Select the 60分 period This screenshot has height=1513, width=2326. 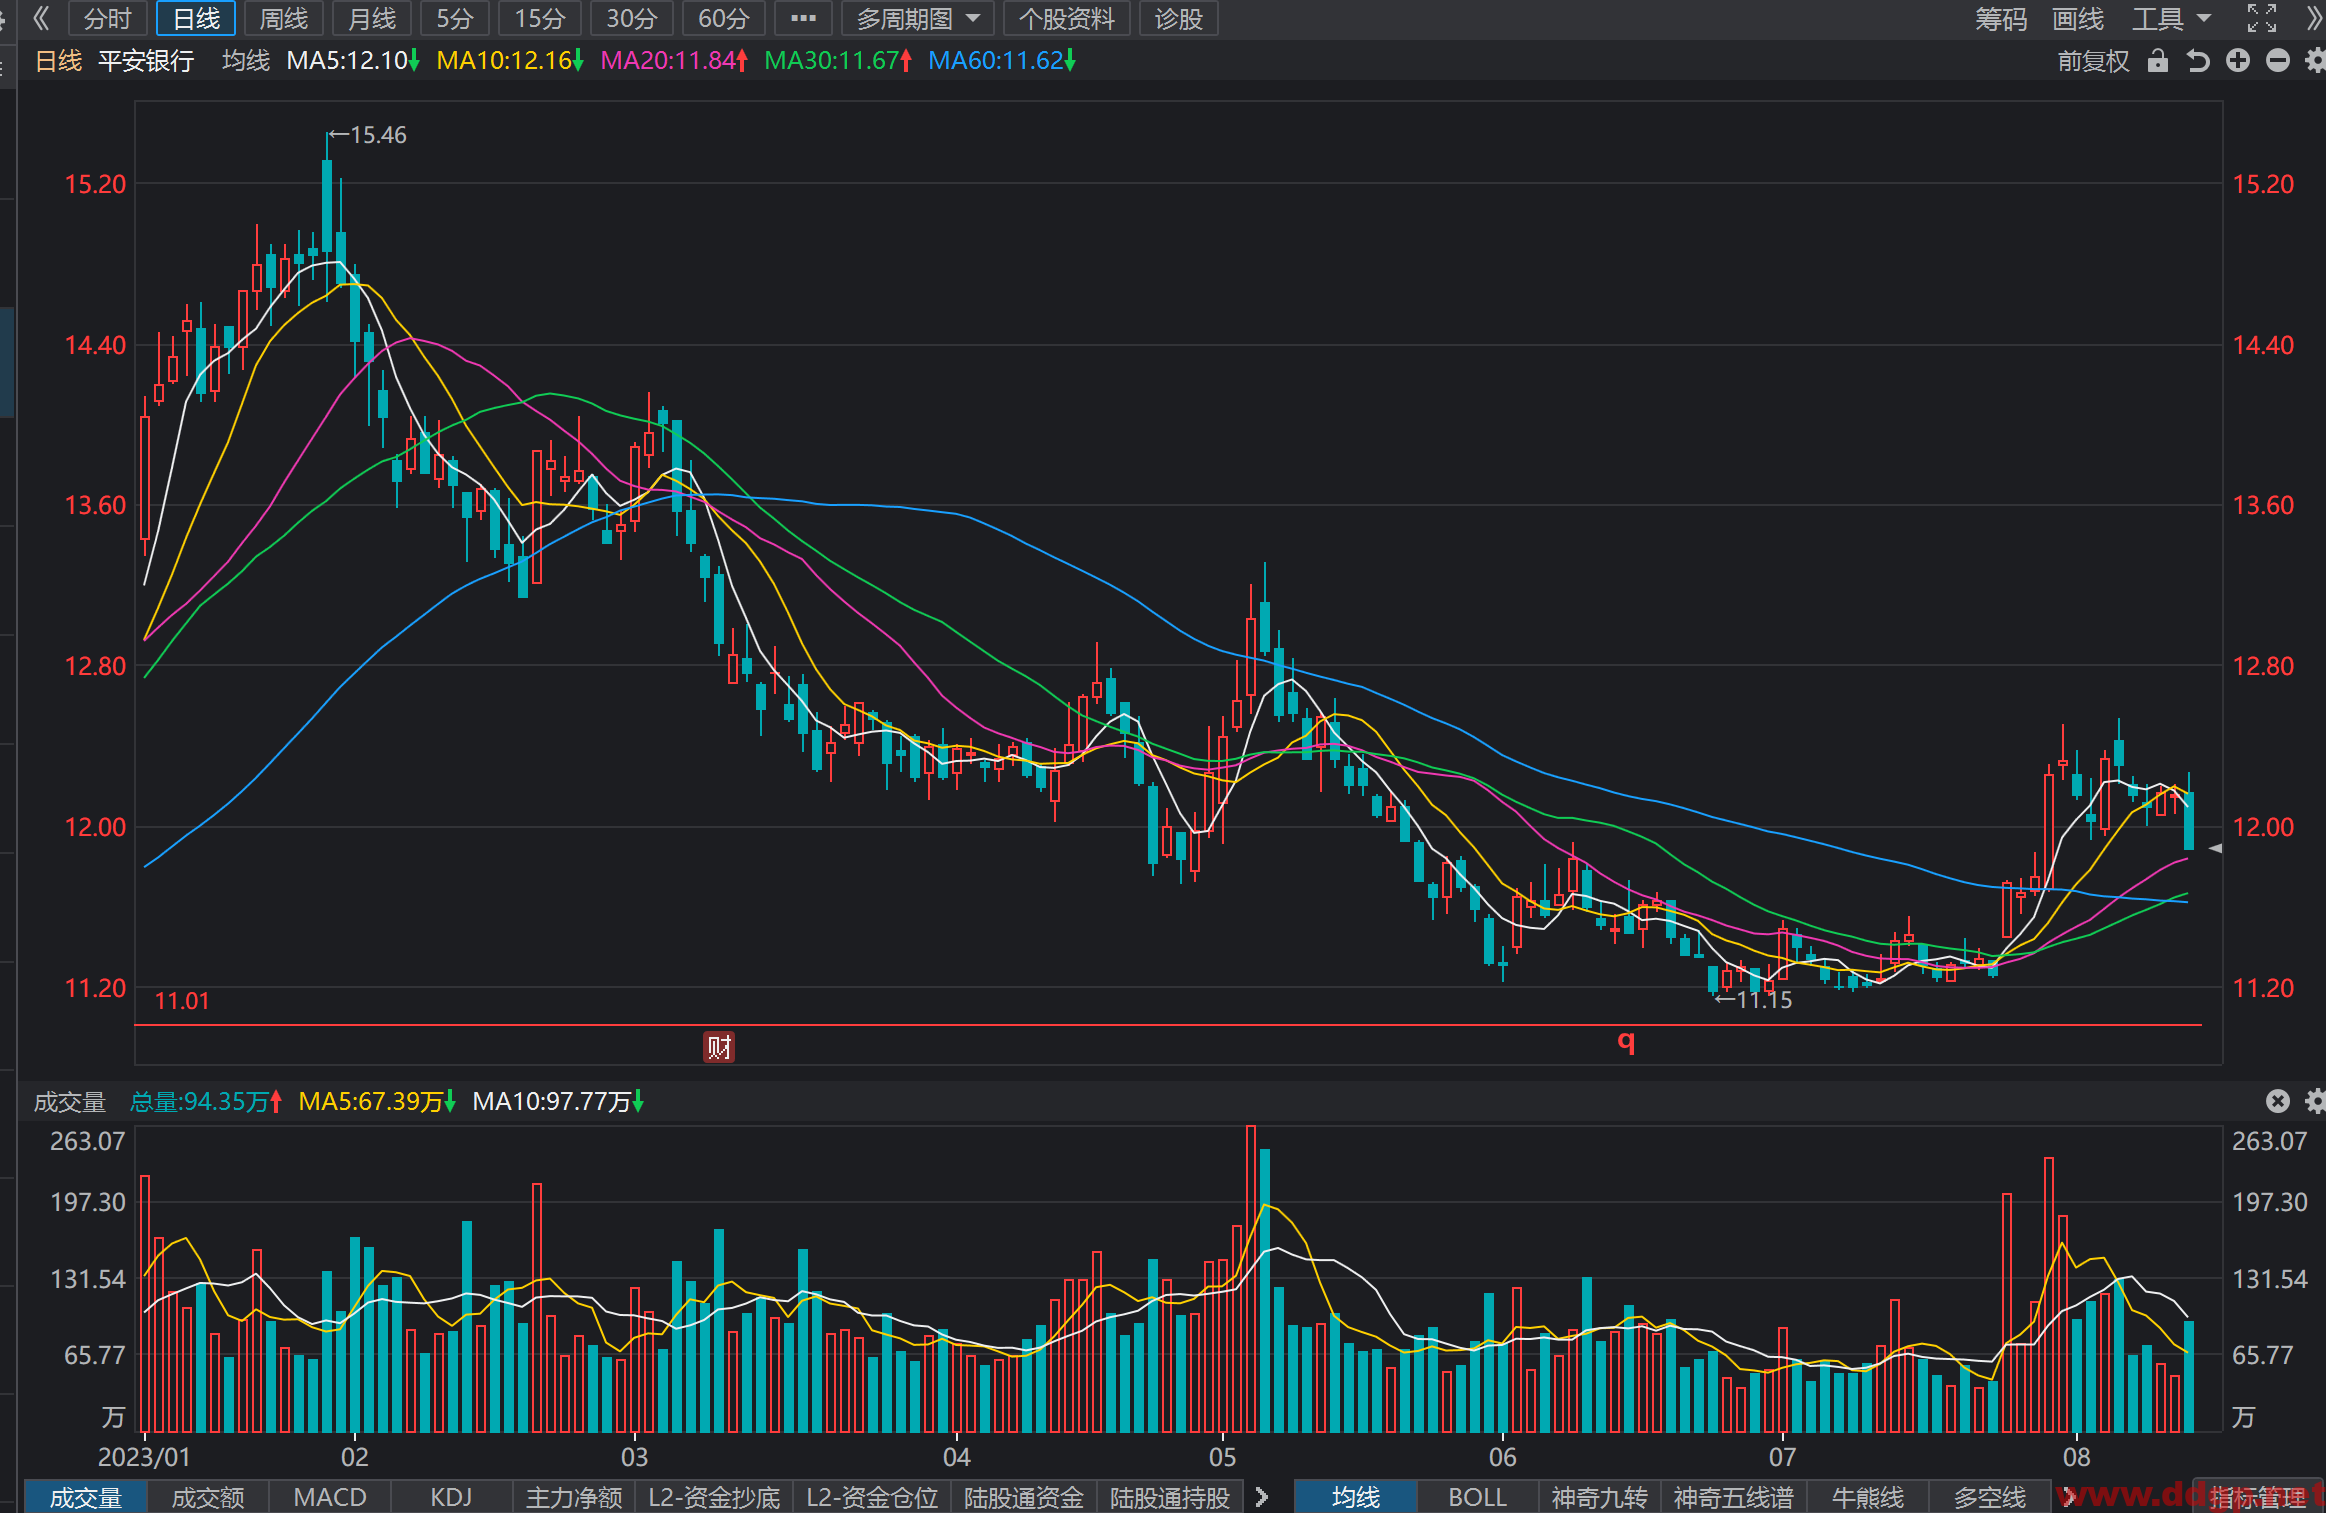(x=724, y=18)
